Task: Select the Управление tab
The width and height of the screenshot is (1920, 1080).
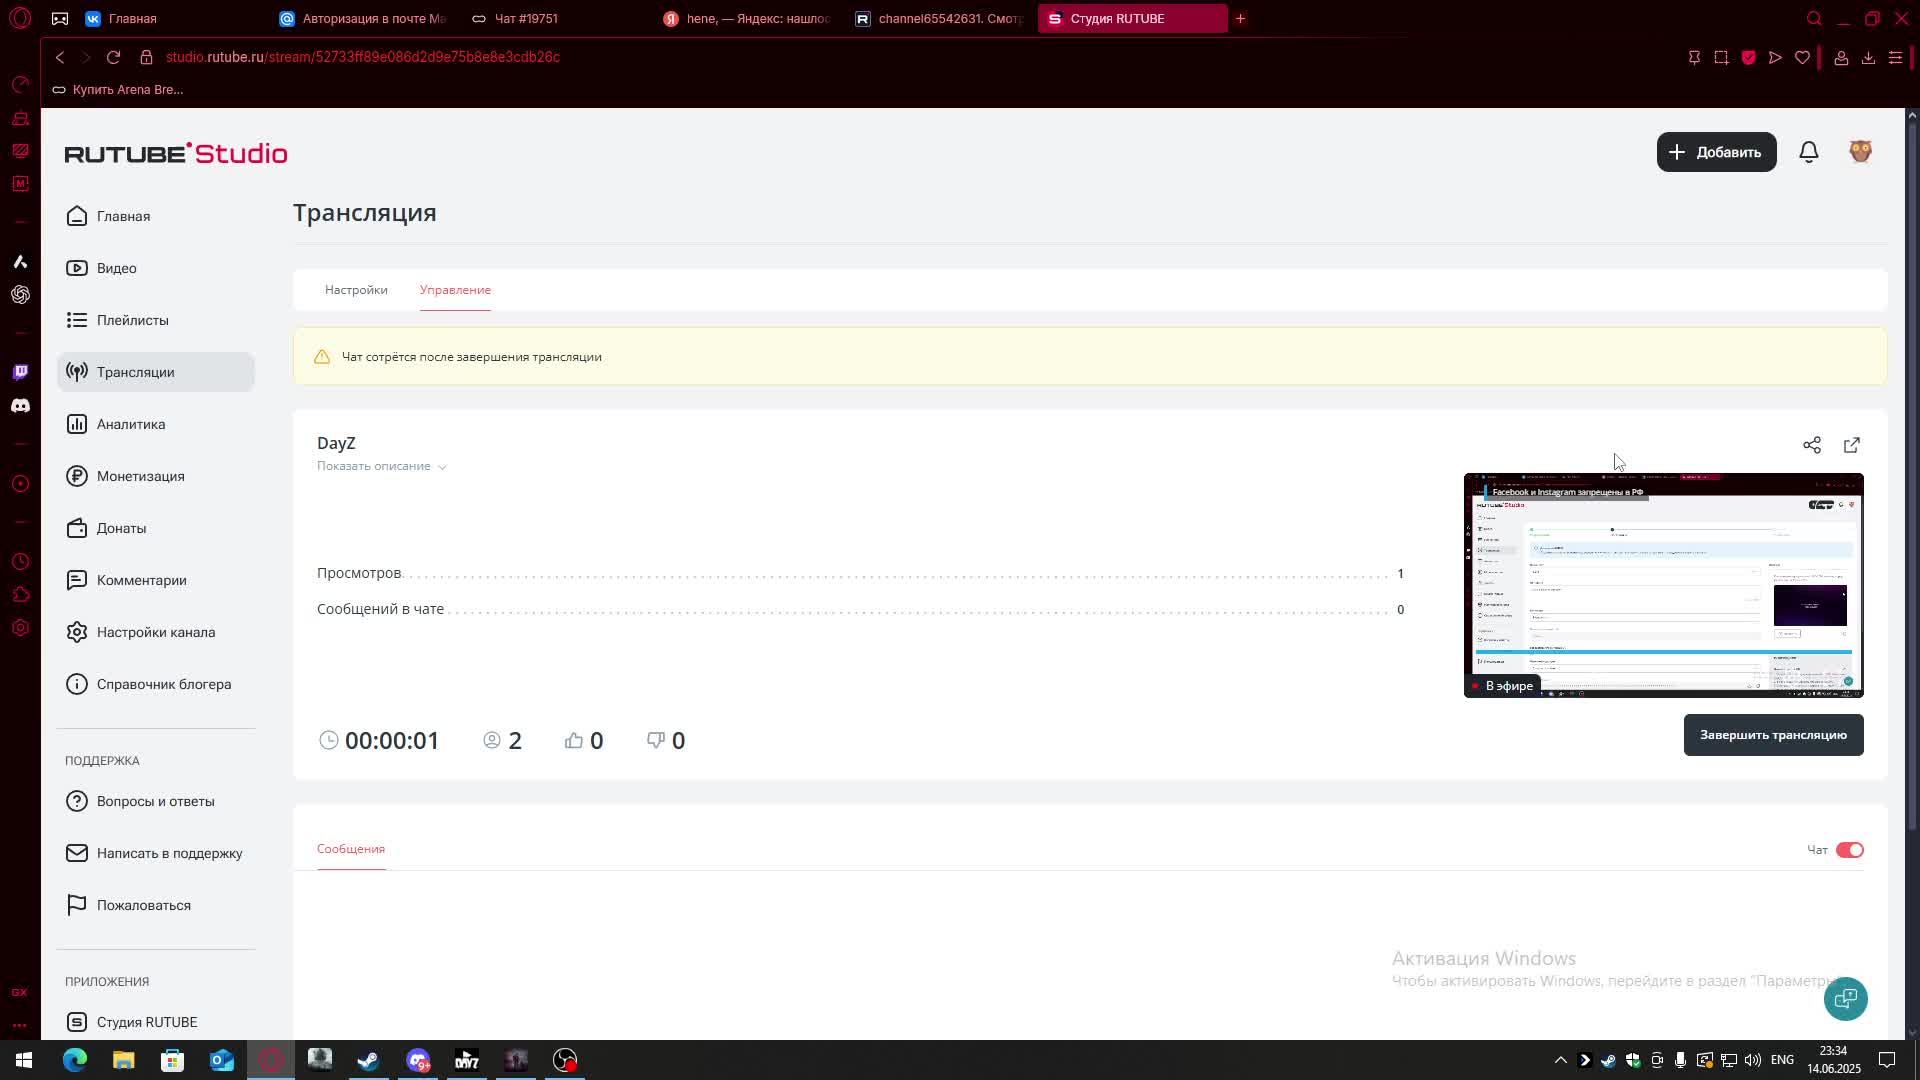Action: coord(455,290)
